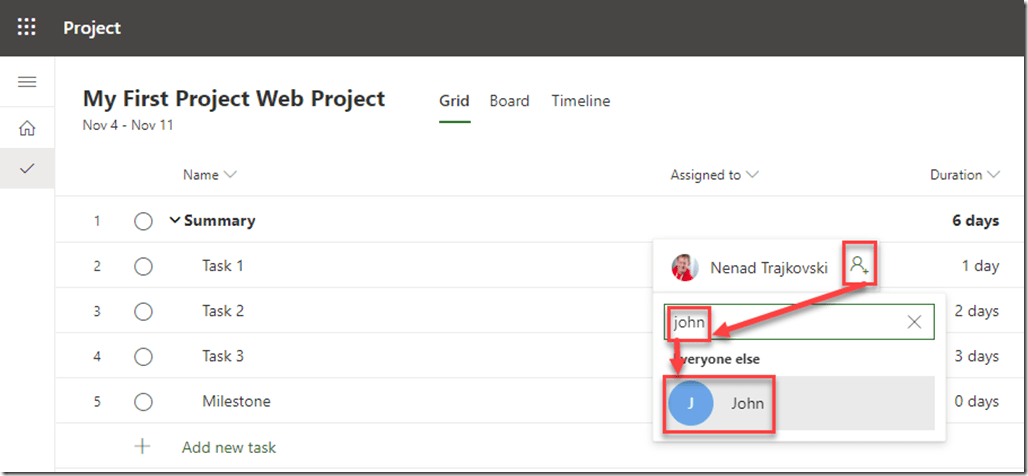
Task: Click the plus icon to add task
Action: tap(143, 447)
